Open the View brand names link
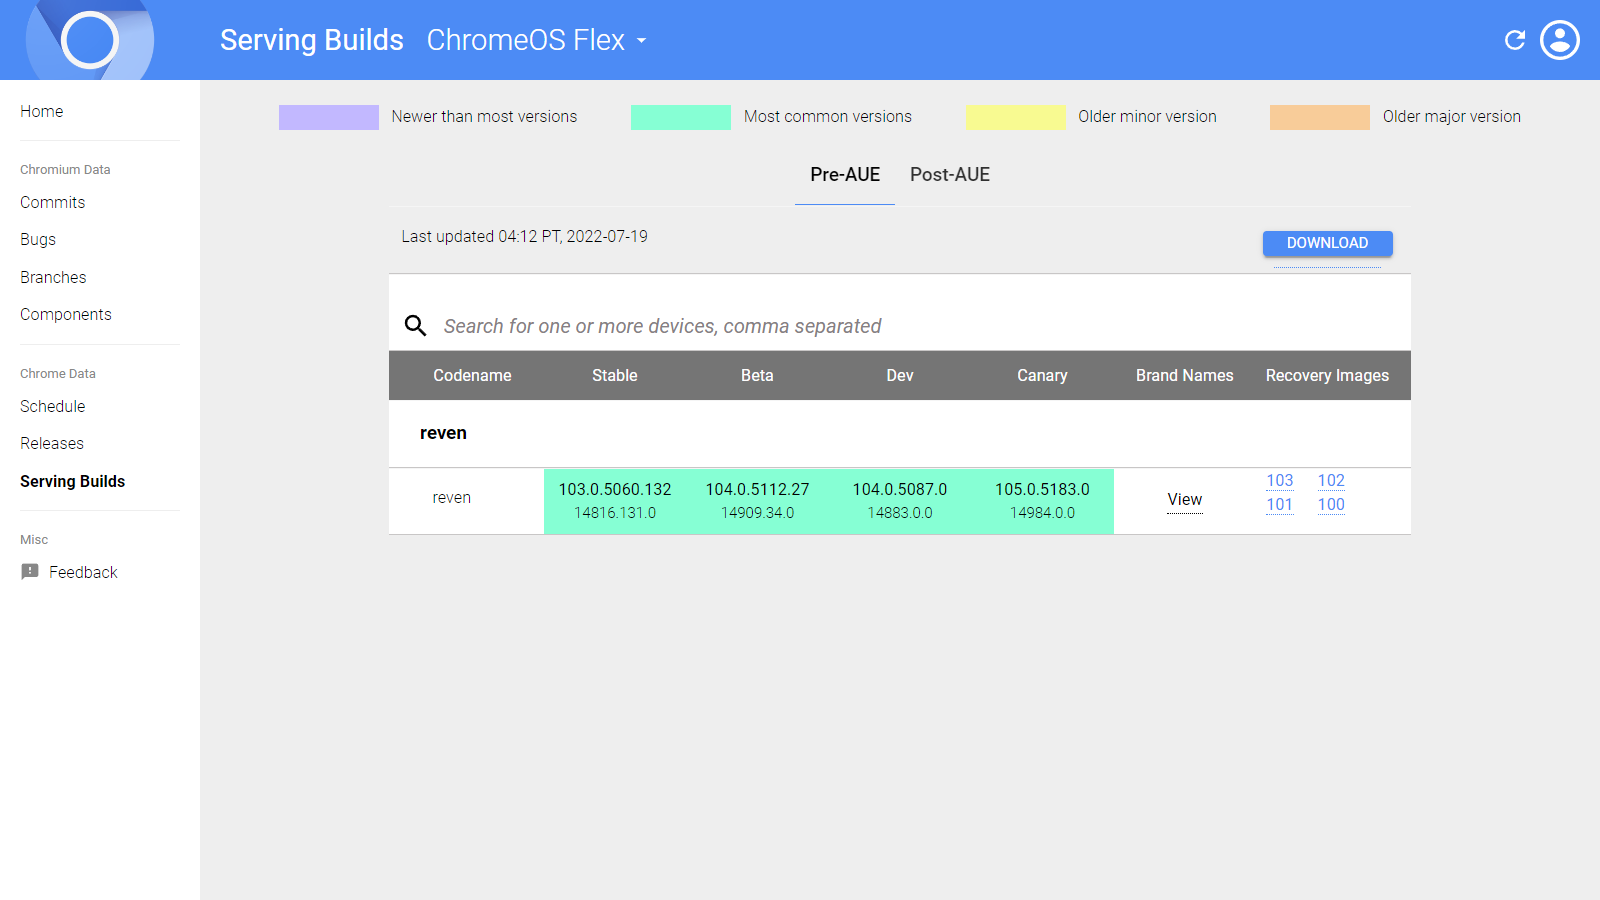The width and height of the screenshot is (1600, 900). (1184, 500)
